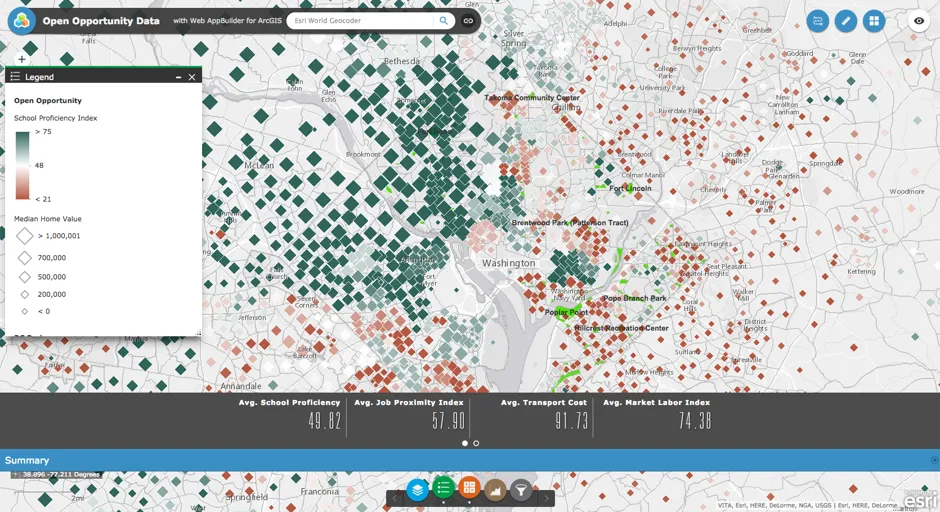Open the swipe widget with arrows icon
This screenshot has width=940, height=512.
[817, 21]
